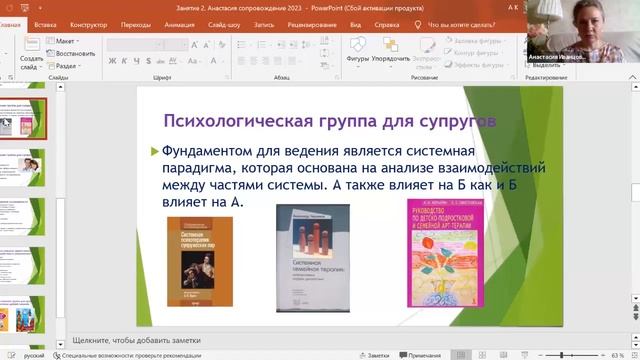Open the Переходы tab
Image resolution: width=640 pixels, height=360 pixels.
click(136, 25)
